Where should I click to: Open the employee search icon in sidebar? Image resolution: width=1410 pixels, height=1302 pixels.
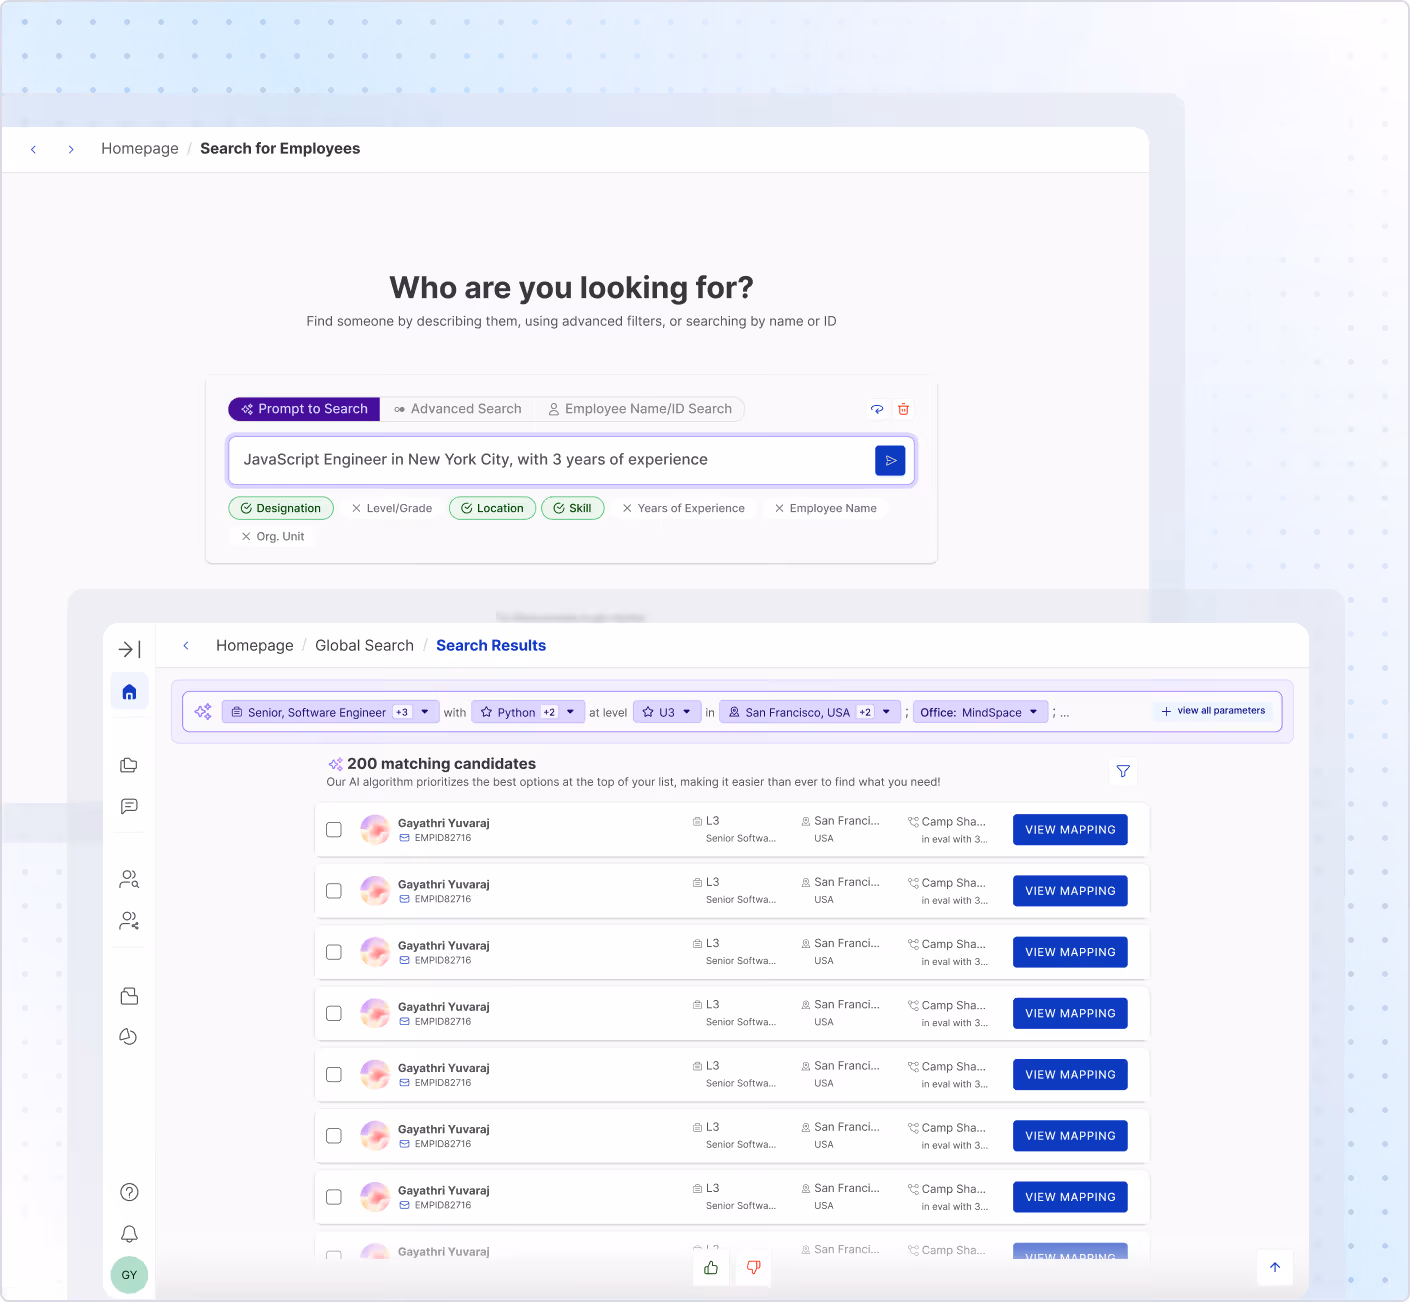coord(128,879)
